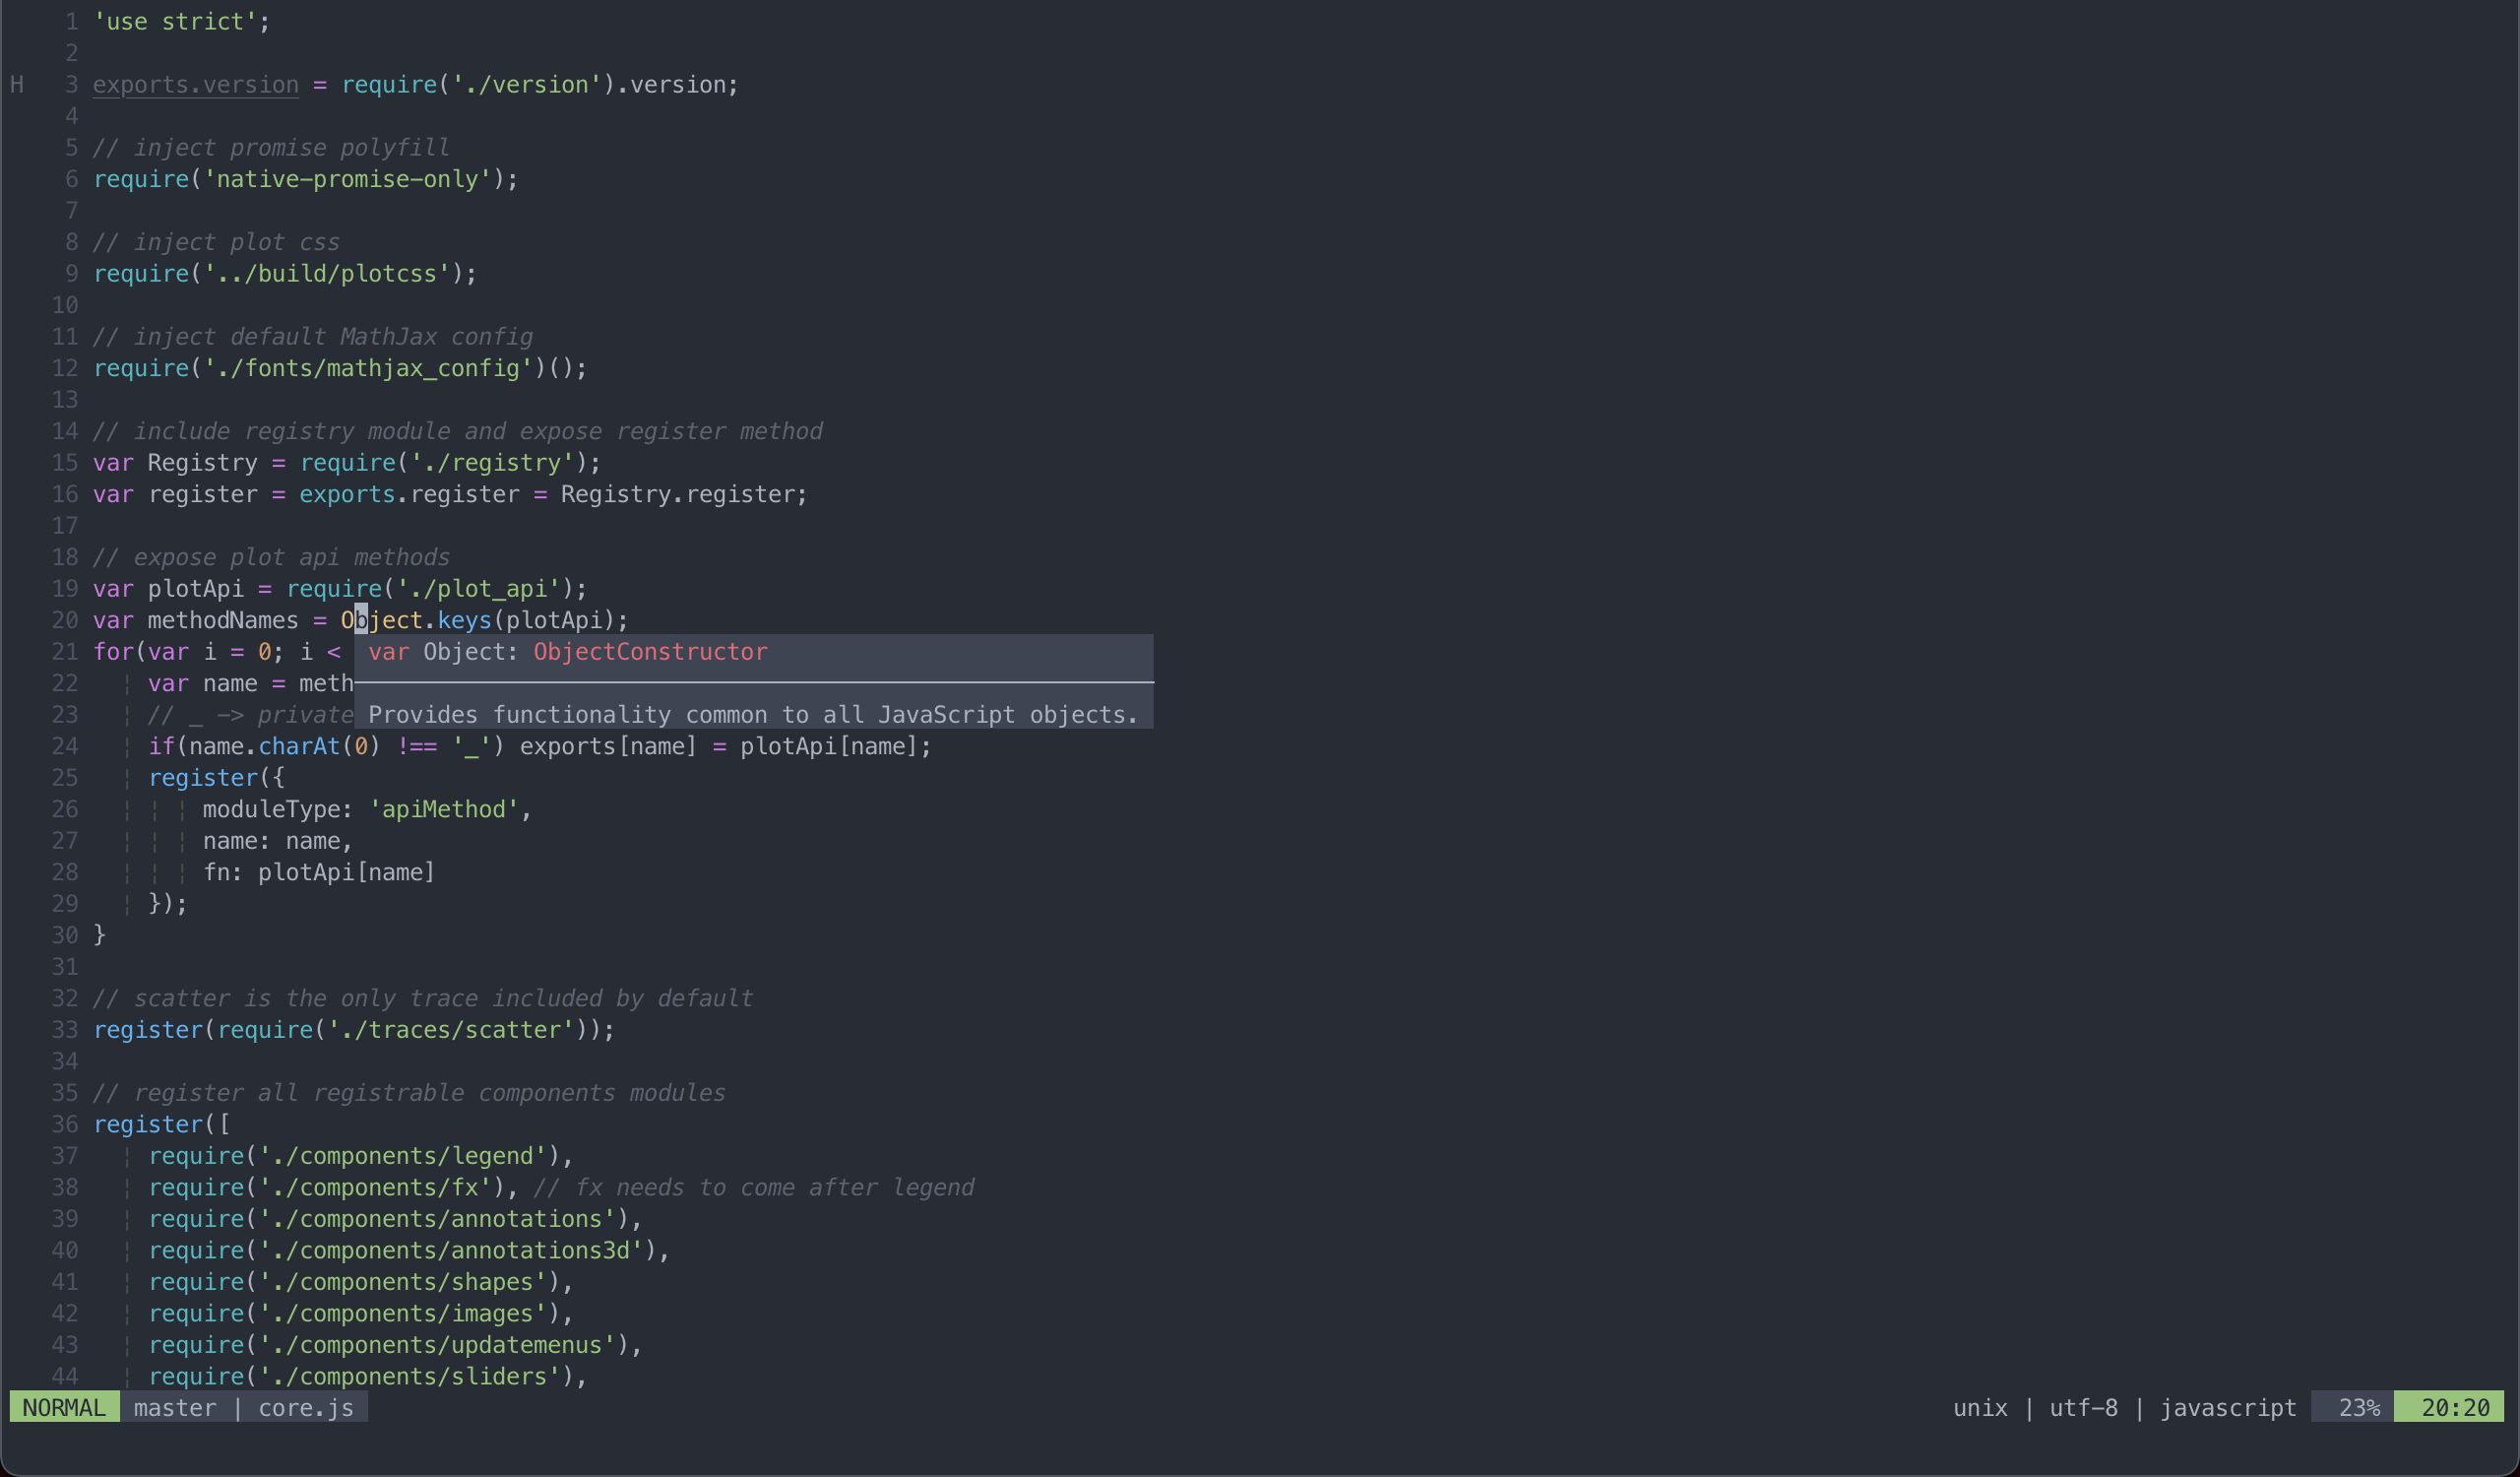Viewport: 2520px width, 1477px height.
Task: Click the utf-8 encoding indicator
Action: [2083, 1407]
